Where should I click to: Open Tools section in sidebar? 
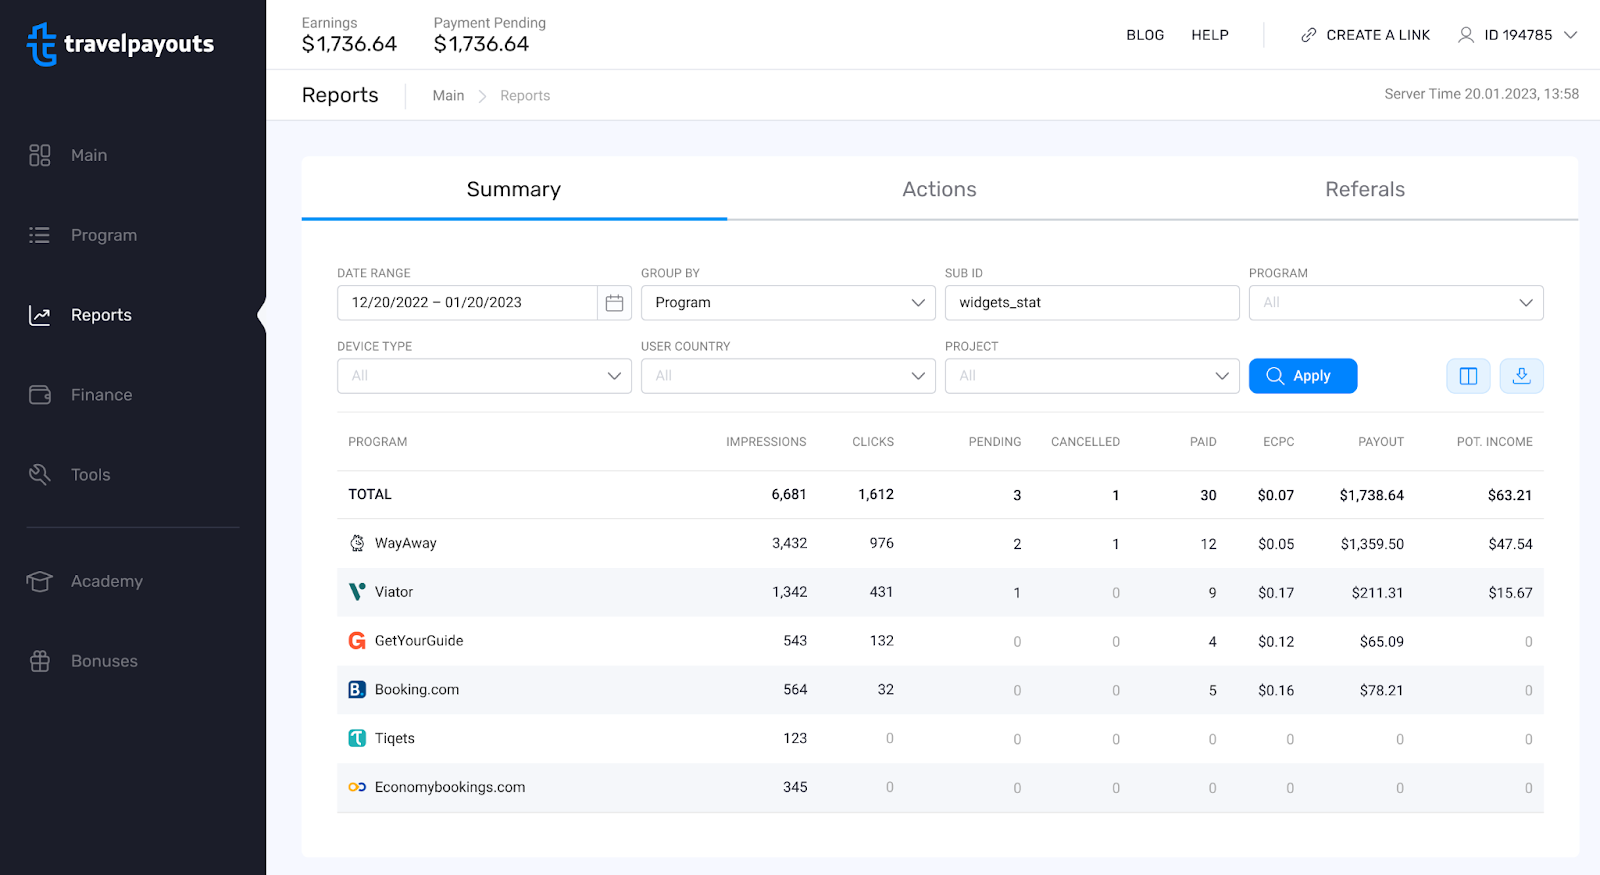tap(90, 475)
